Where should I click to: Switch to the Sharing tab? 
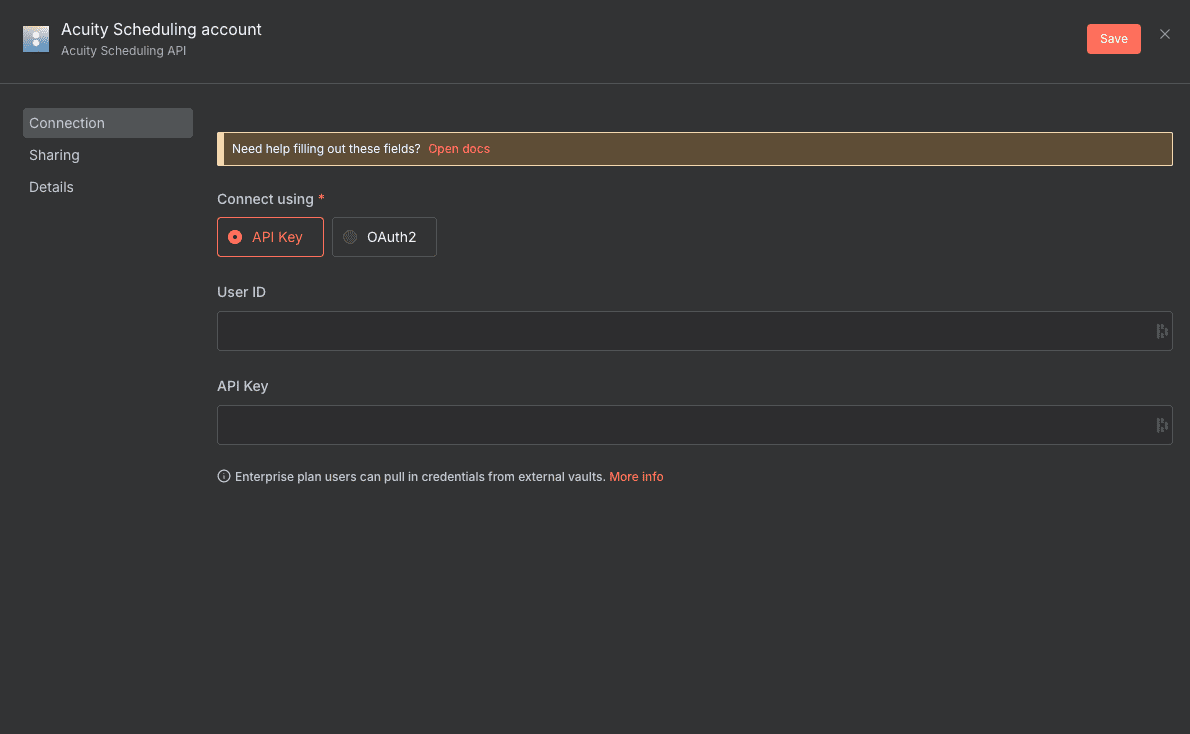54,155
